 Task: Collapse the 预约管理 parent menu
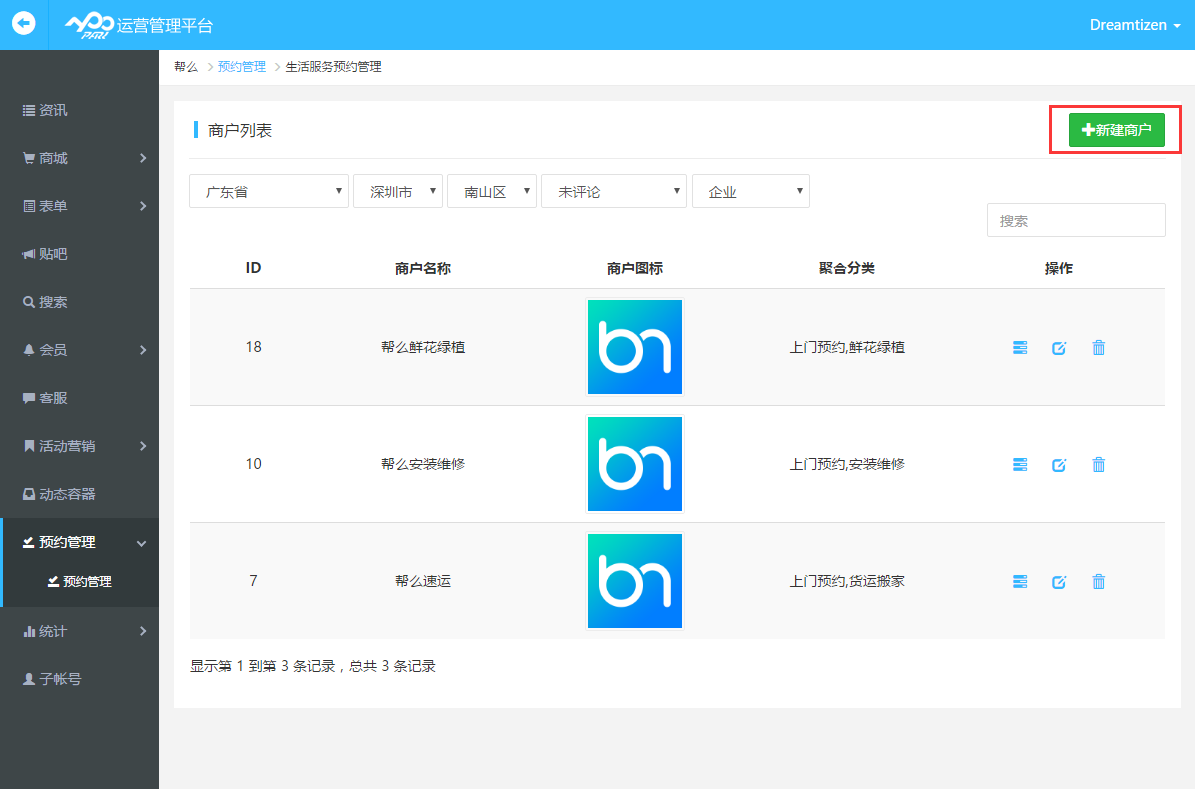pos(79,543)
